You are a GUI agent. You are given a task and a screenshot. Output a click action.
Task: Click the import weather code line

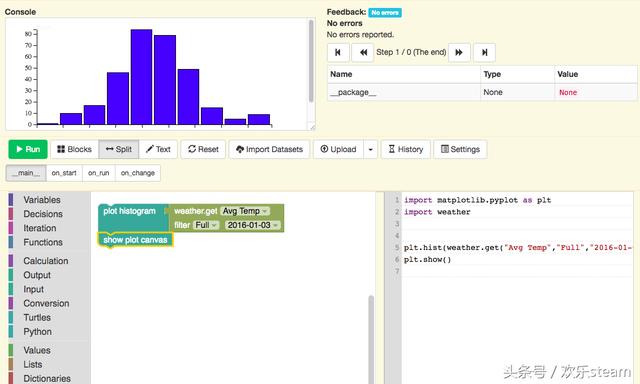coord(437,212)
